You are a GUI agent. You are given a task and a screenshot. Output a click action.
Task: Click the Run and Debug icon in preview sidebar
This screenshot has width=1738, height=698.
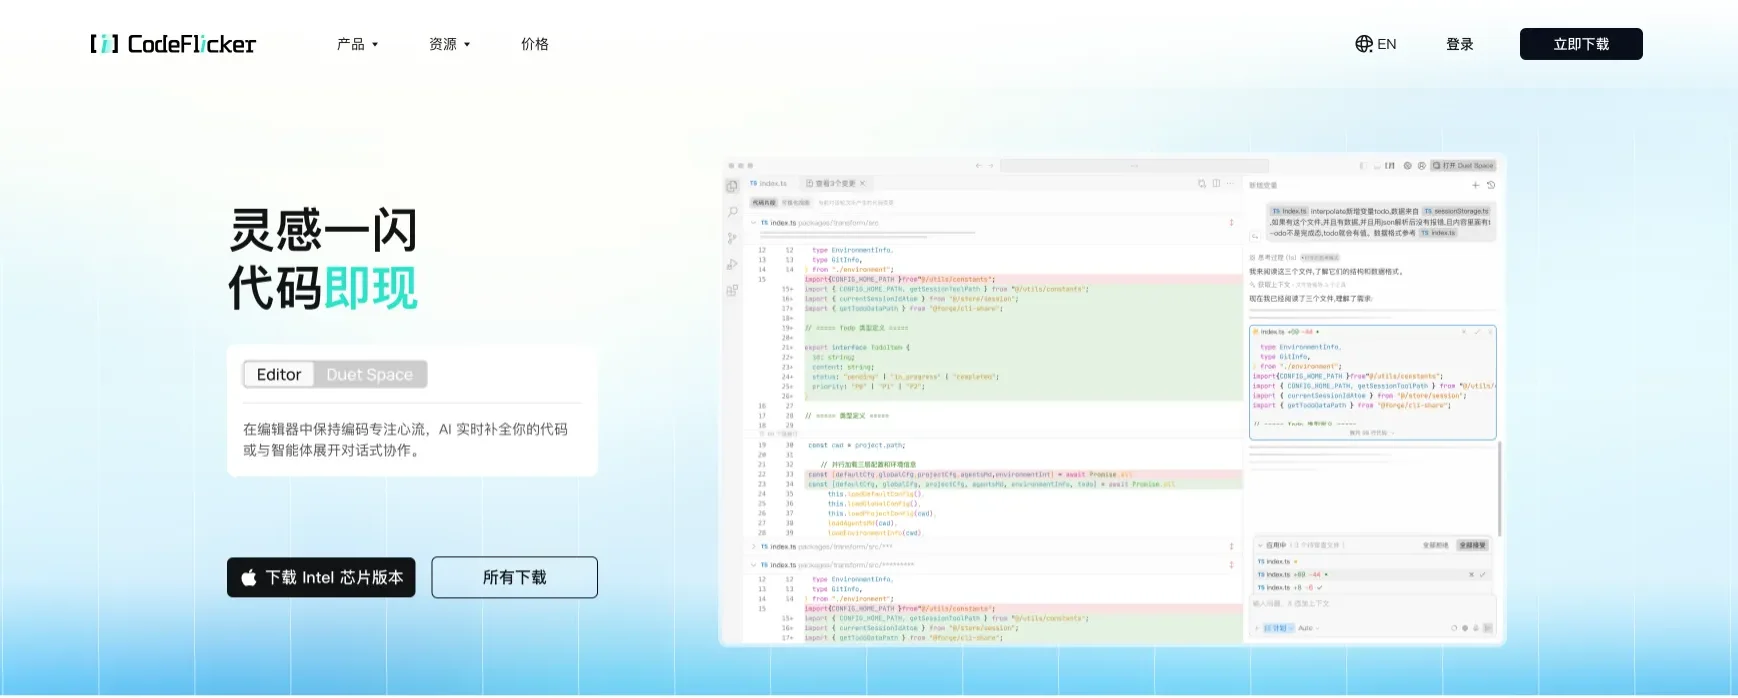732,264
